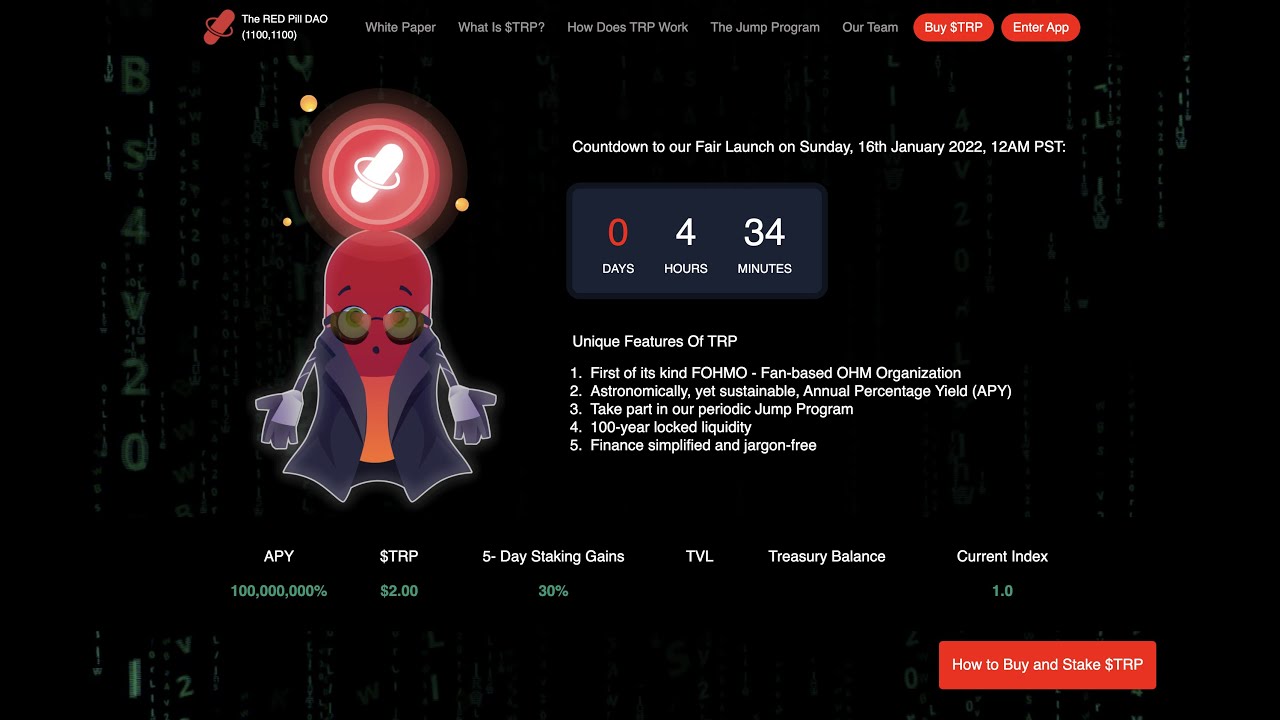Click the 4 HOURS countdown value
Screen dimensions: 1280x720
pos(685,245)
